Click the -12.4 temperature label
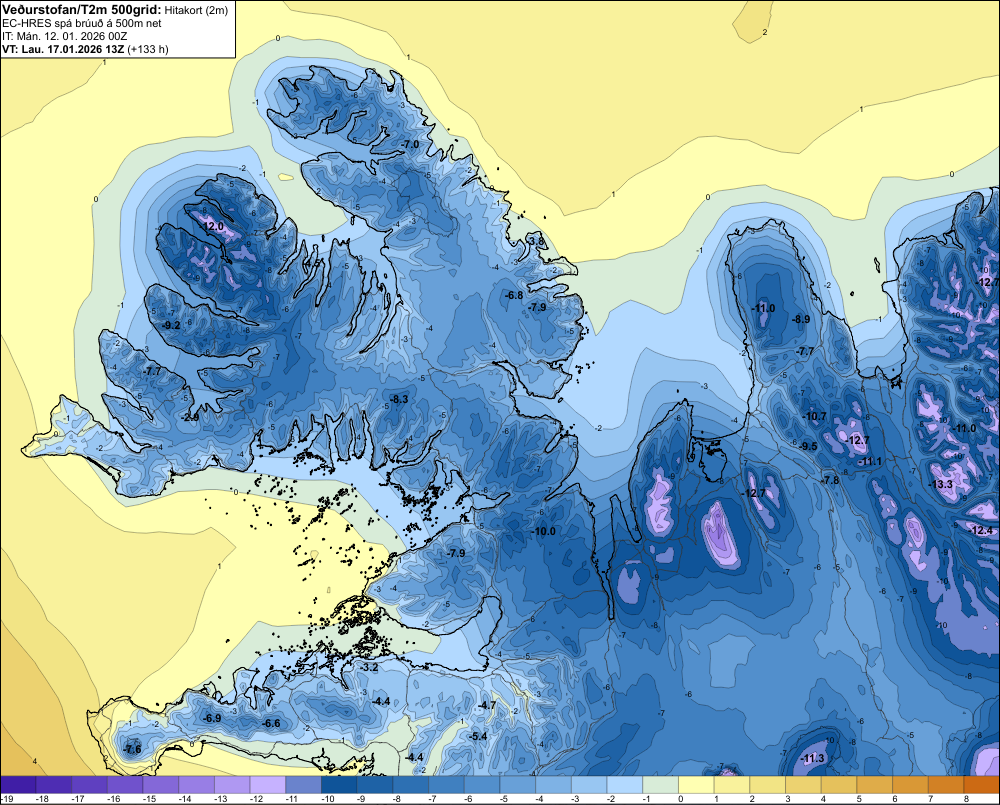1000x805 pixels. point(981,530)
